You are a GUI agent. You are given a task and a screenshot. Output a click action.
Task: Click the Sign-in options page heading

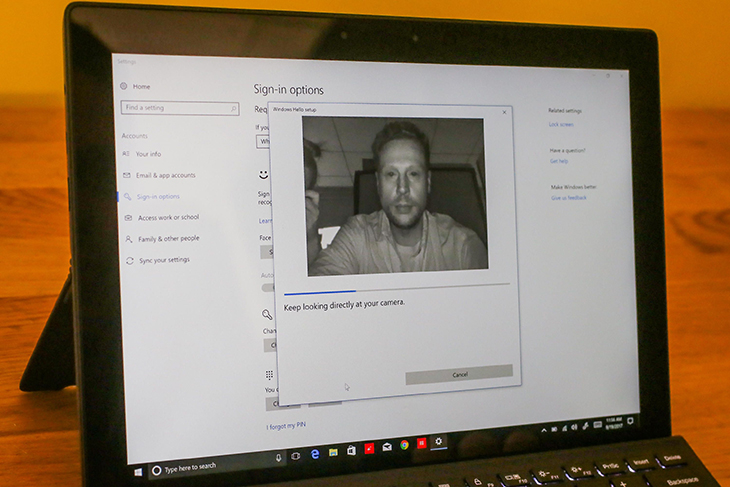[289, 89]
